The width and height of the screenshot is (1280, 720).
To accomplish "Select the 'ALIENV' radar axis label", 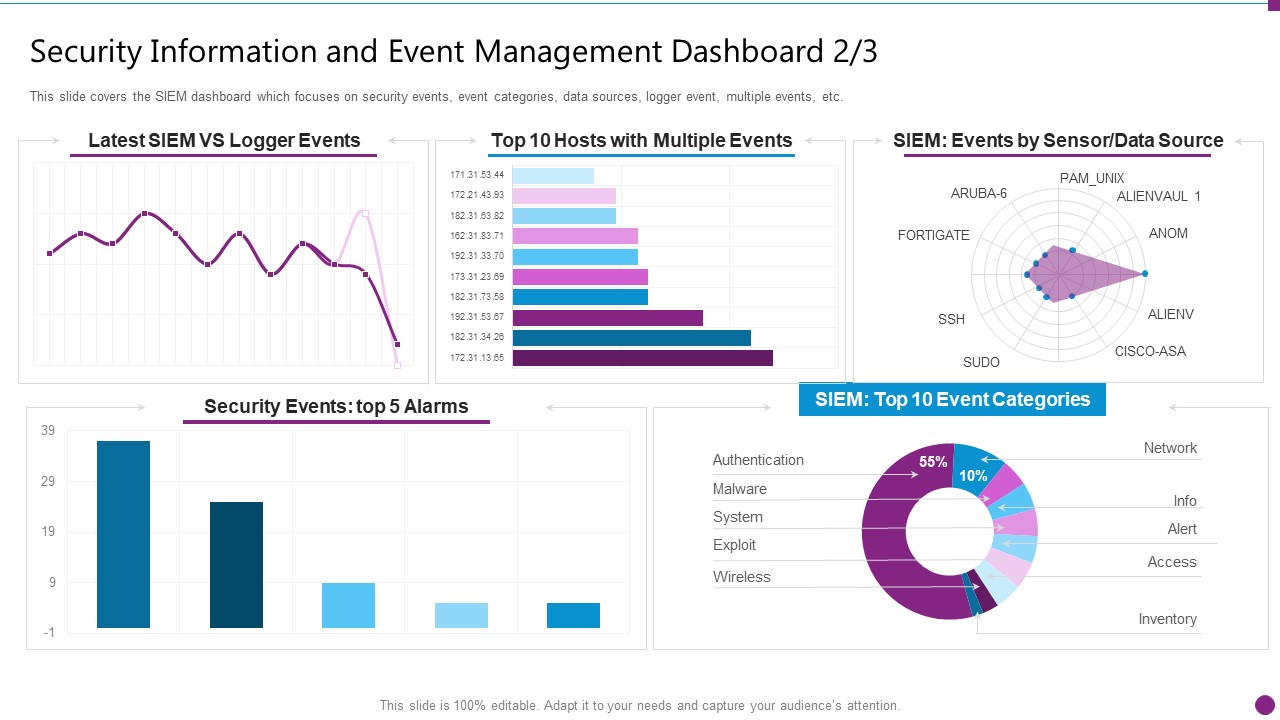I will click(x=1171, y=314).
